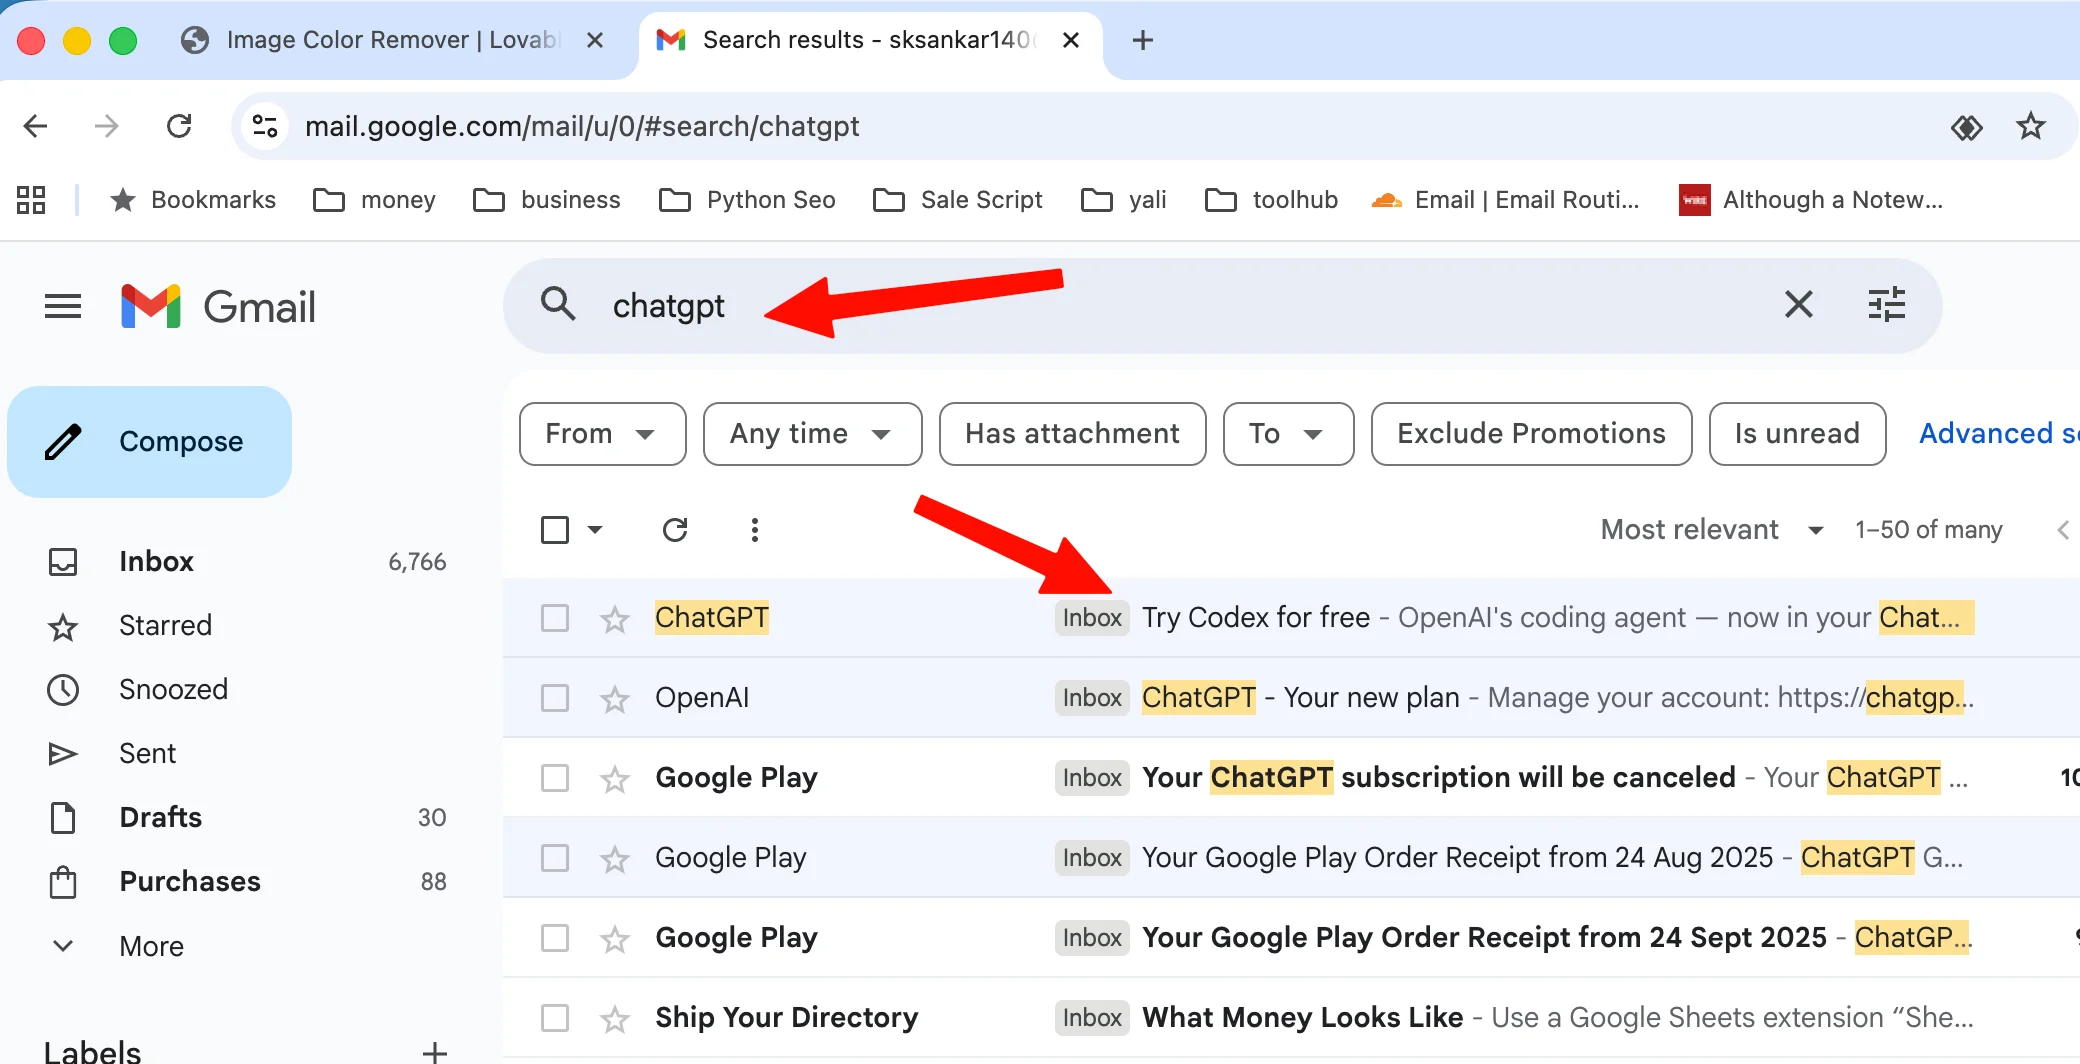Open the Sent folder icon in sidebar
This screenshot has width=2080, height=1064.
[x=63, y=753]
